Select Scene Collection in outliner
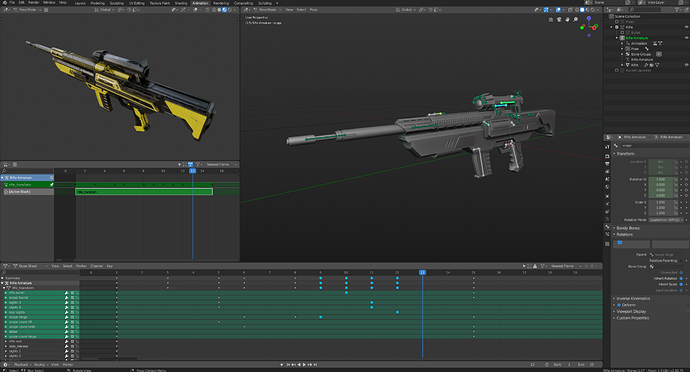The width and height of the screenshot is (690, 372). click(627, 16)
